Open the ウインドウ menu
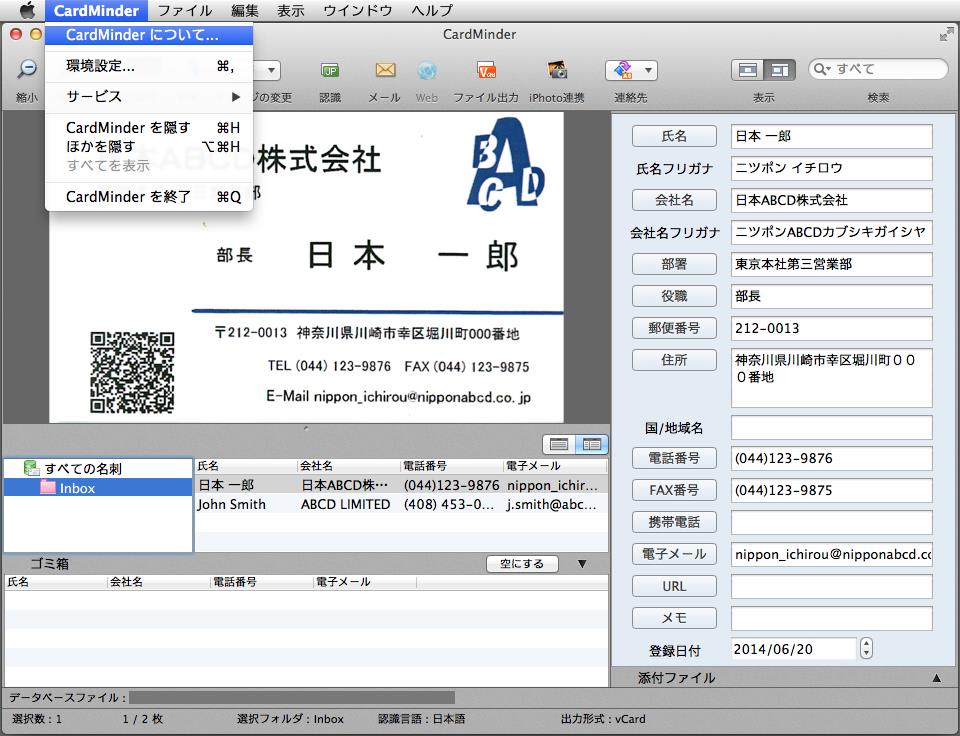Viewport: 960px width, 736px height. pos(358,10)
